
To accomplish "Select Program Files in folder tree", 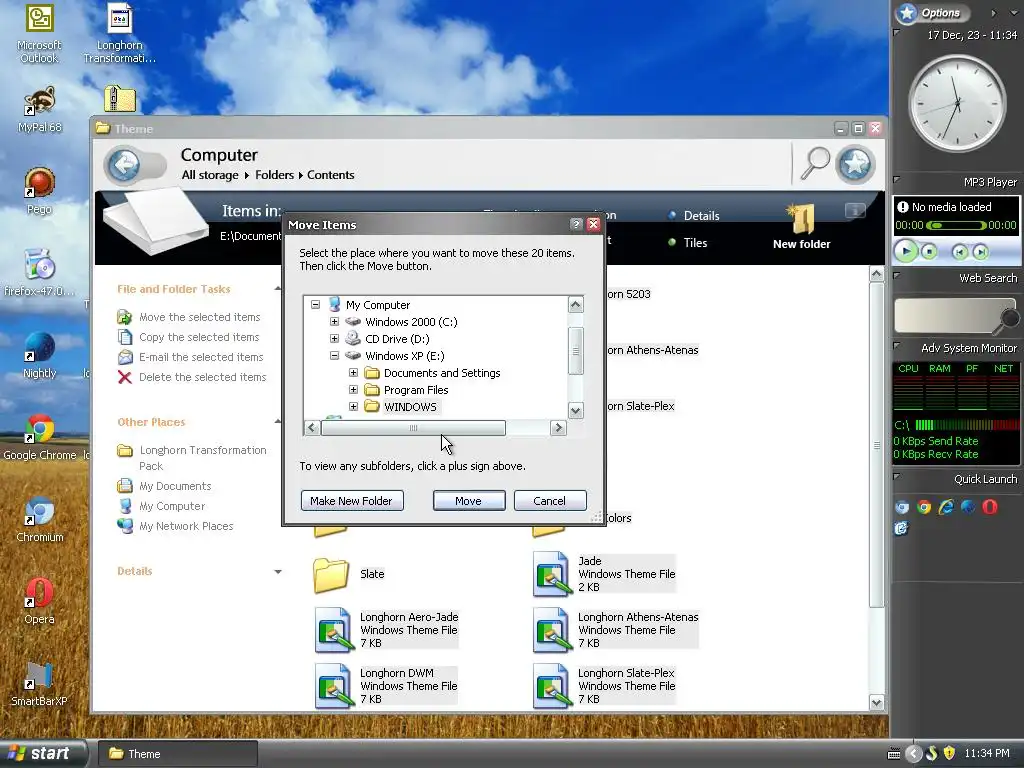I will 416,390.
